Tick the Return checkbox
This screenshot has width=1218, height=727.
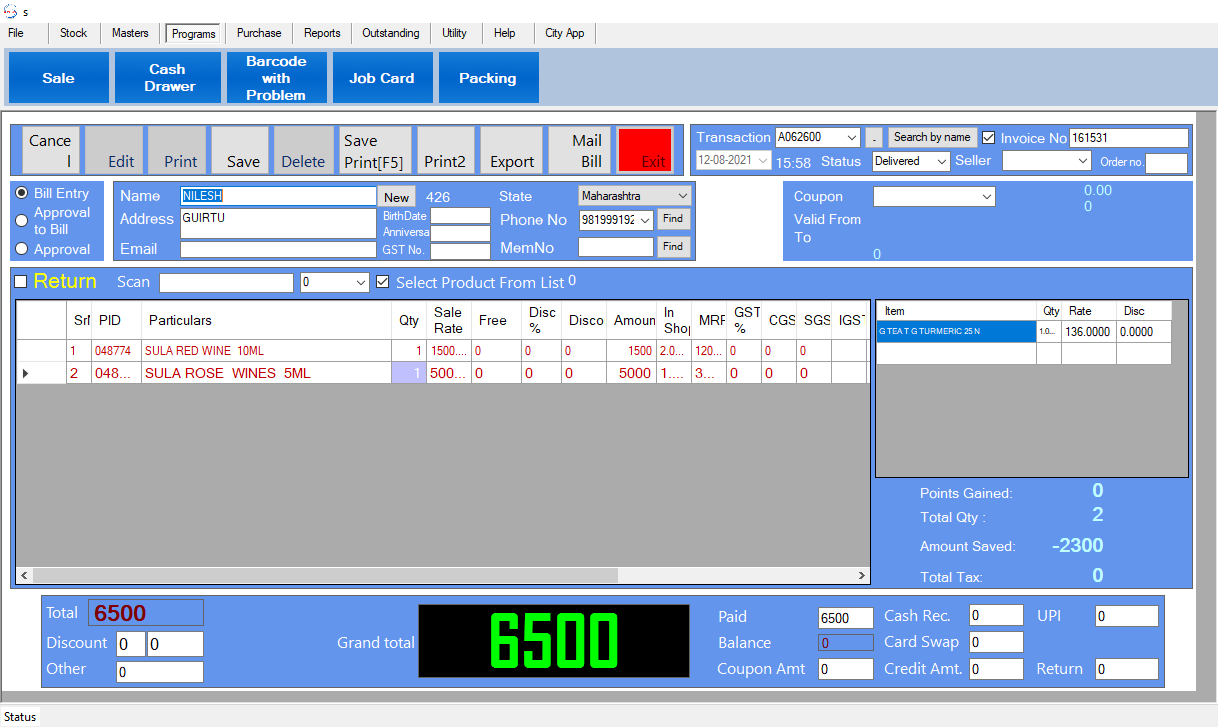tap(21, 282)
